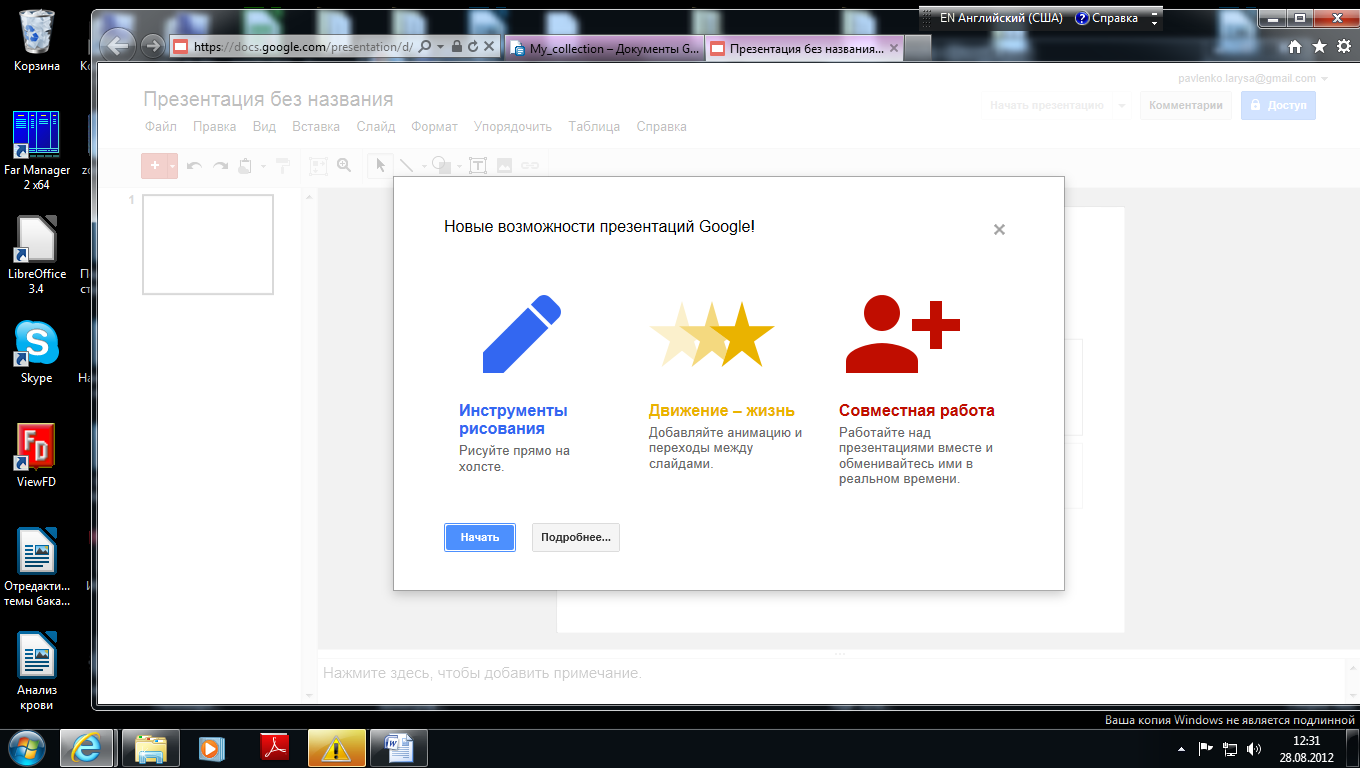1360x768 pixels.
Task: Open the Формат menu
Action: click(x=434, y=126)
